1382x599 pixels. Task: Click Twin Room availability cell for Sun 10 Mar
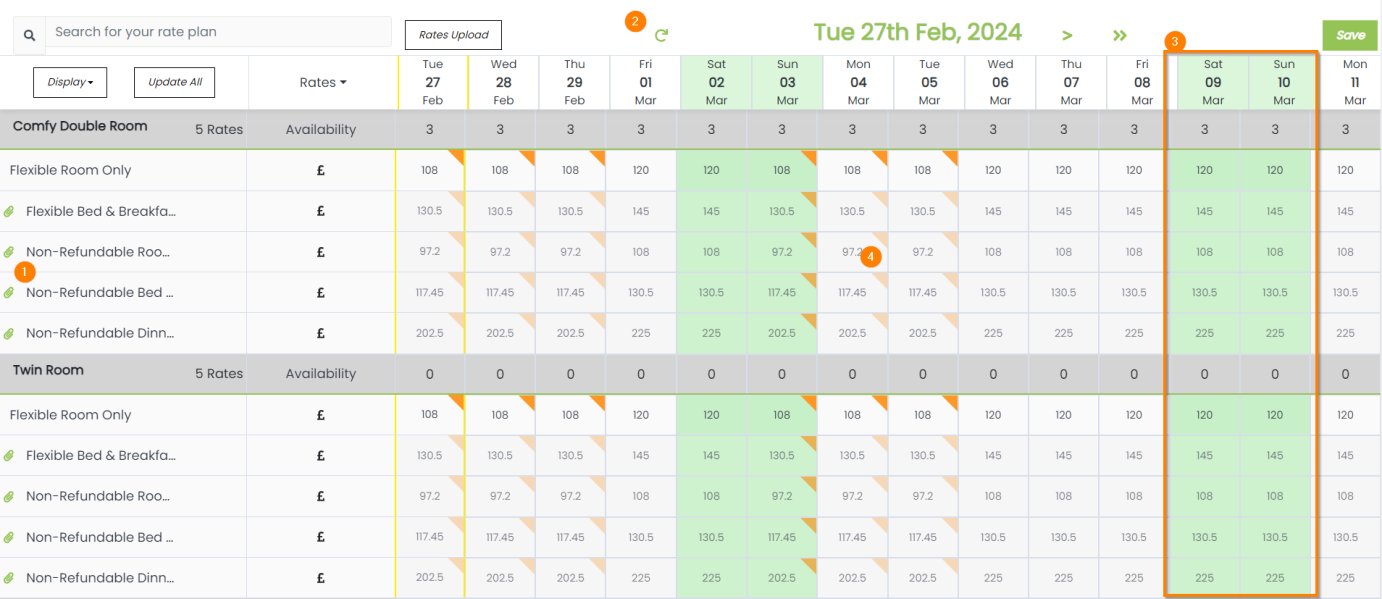[1274, 374]
